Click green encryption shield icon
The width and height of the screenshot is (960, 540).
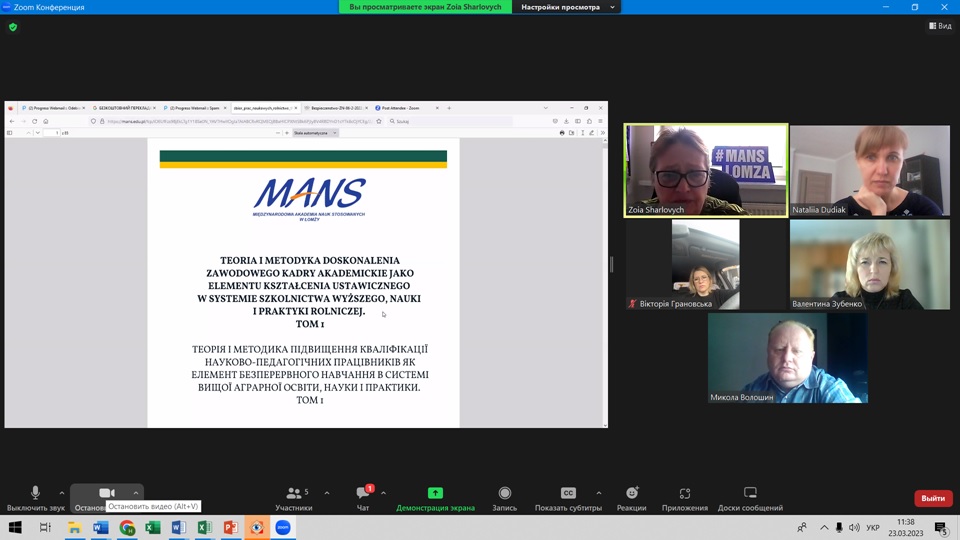pos(13,27)
